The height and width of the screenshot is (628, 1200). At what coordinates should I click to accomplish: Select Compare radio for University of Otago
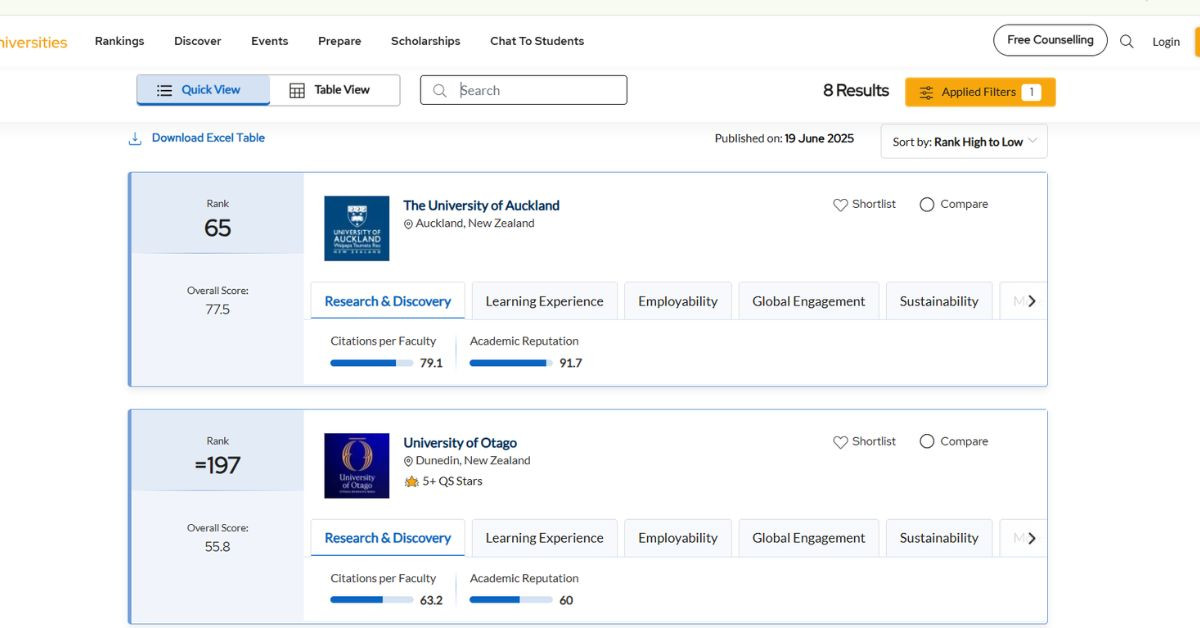(927, 442)
